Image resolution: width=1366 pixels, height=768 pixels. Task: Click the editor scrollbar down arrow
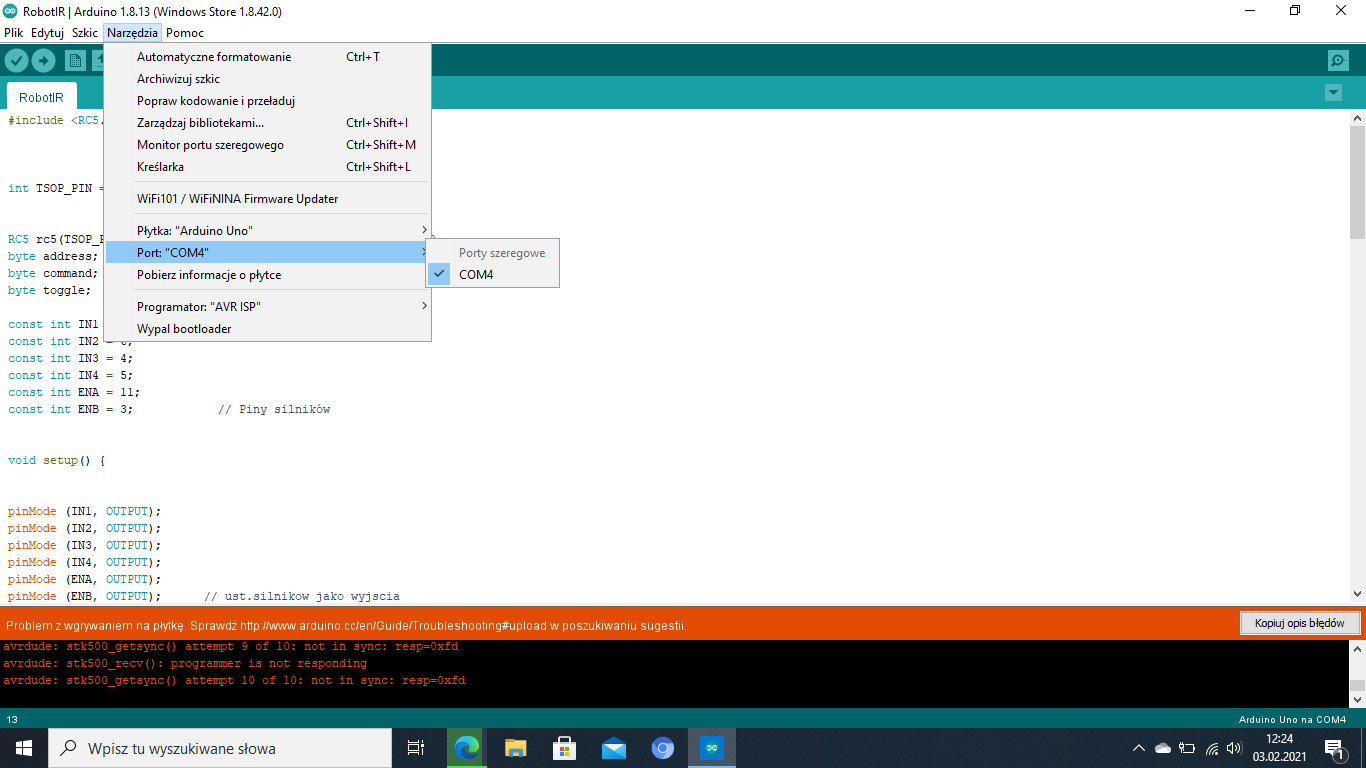[1357, 593]
